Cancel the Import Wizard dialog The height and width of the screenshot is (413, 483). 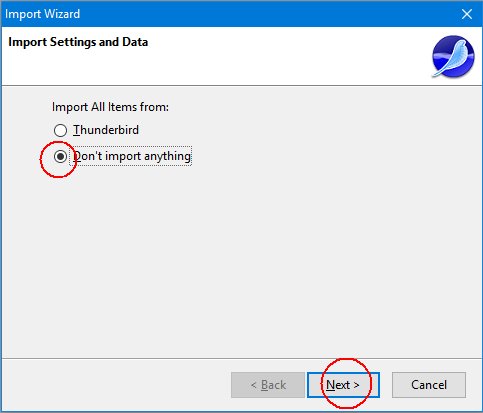click(x=429, y=385)
